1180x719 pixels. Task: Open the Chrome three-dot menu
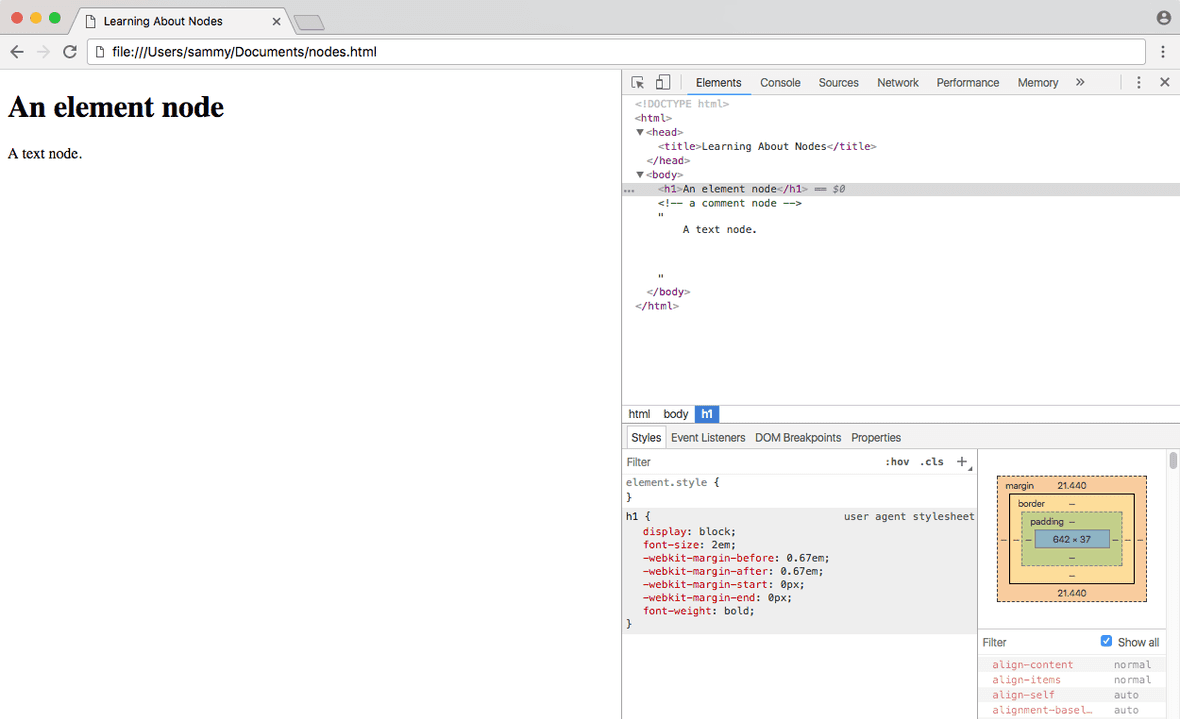point(1163,52)
